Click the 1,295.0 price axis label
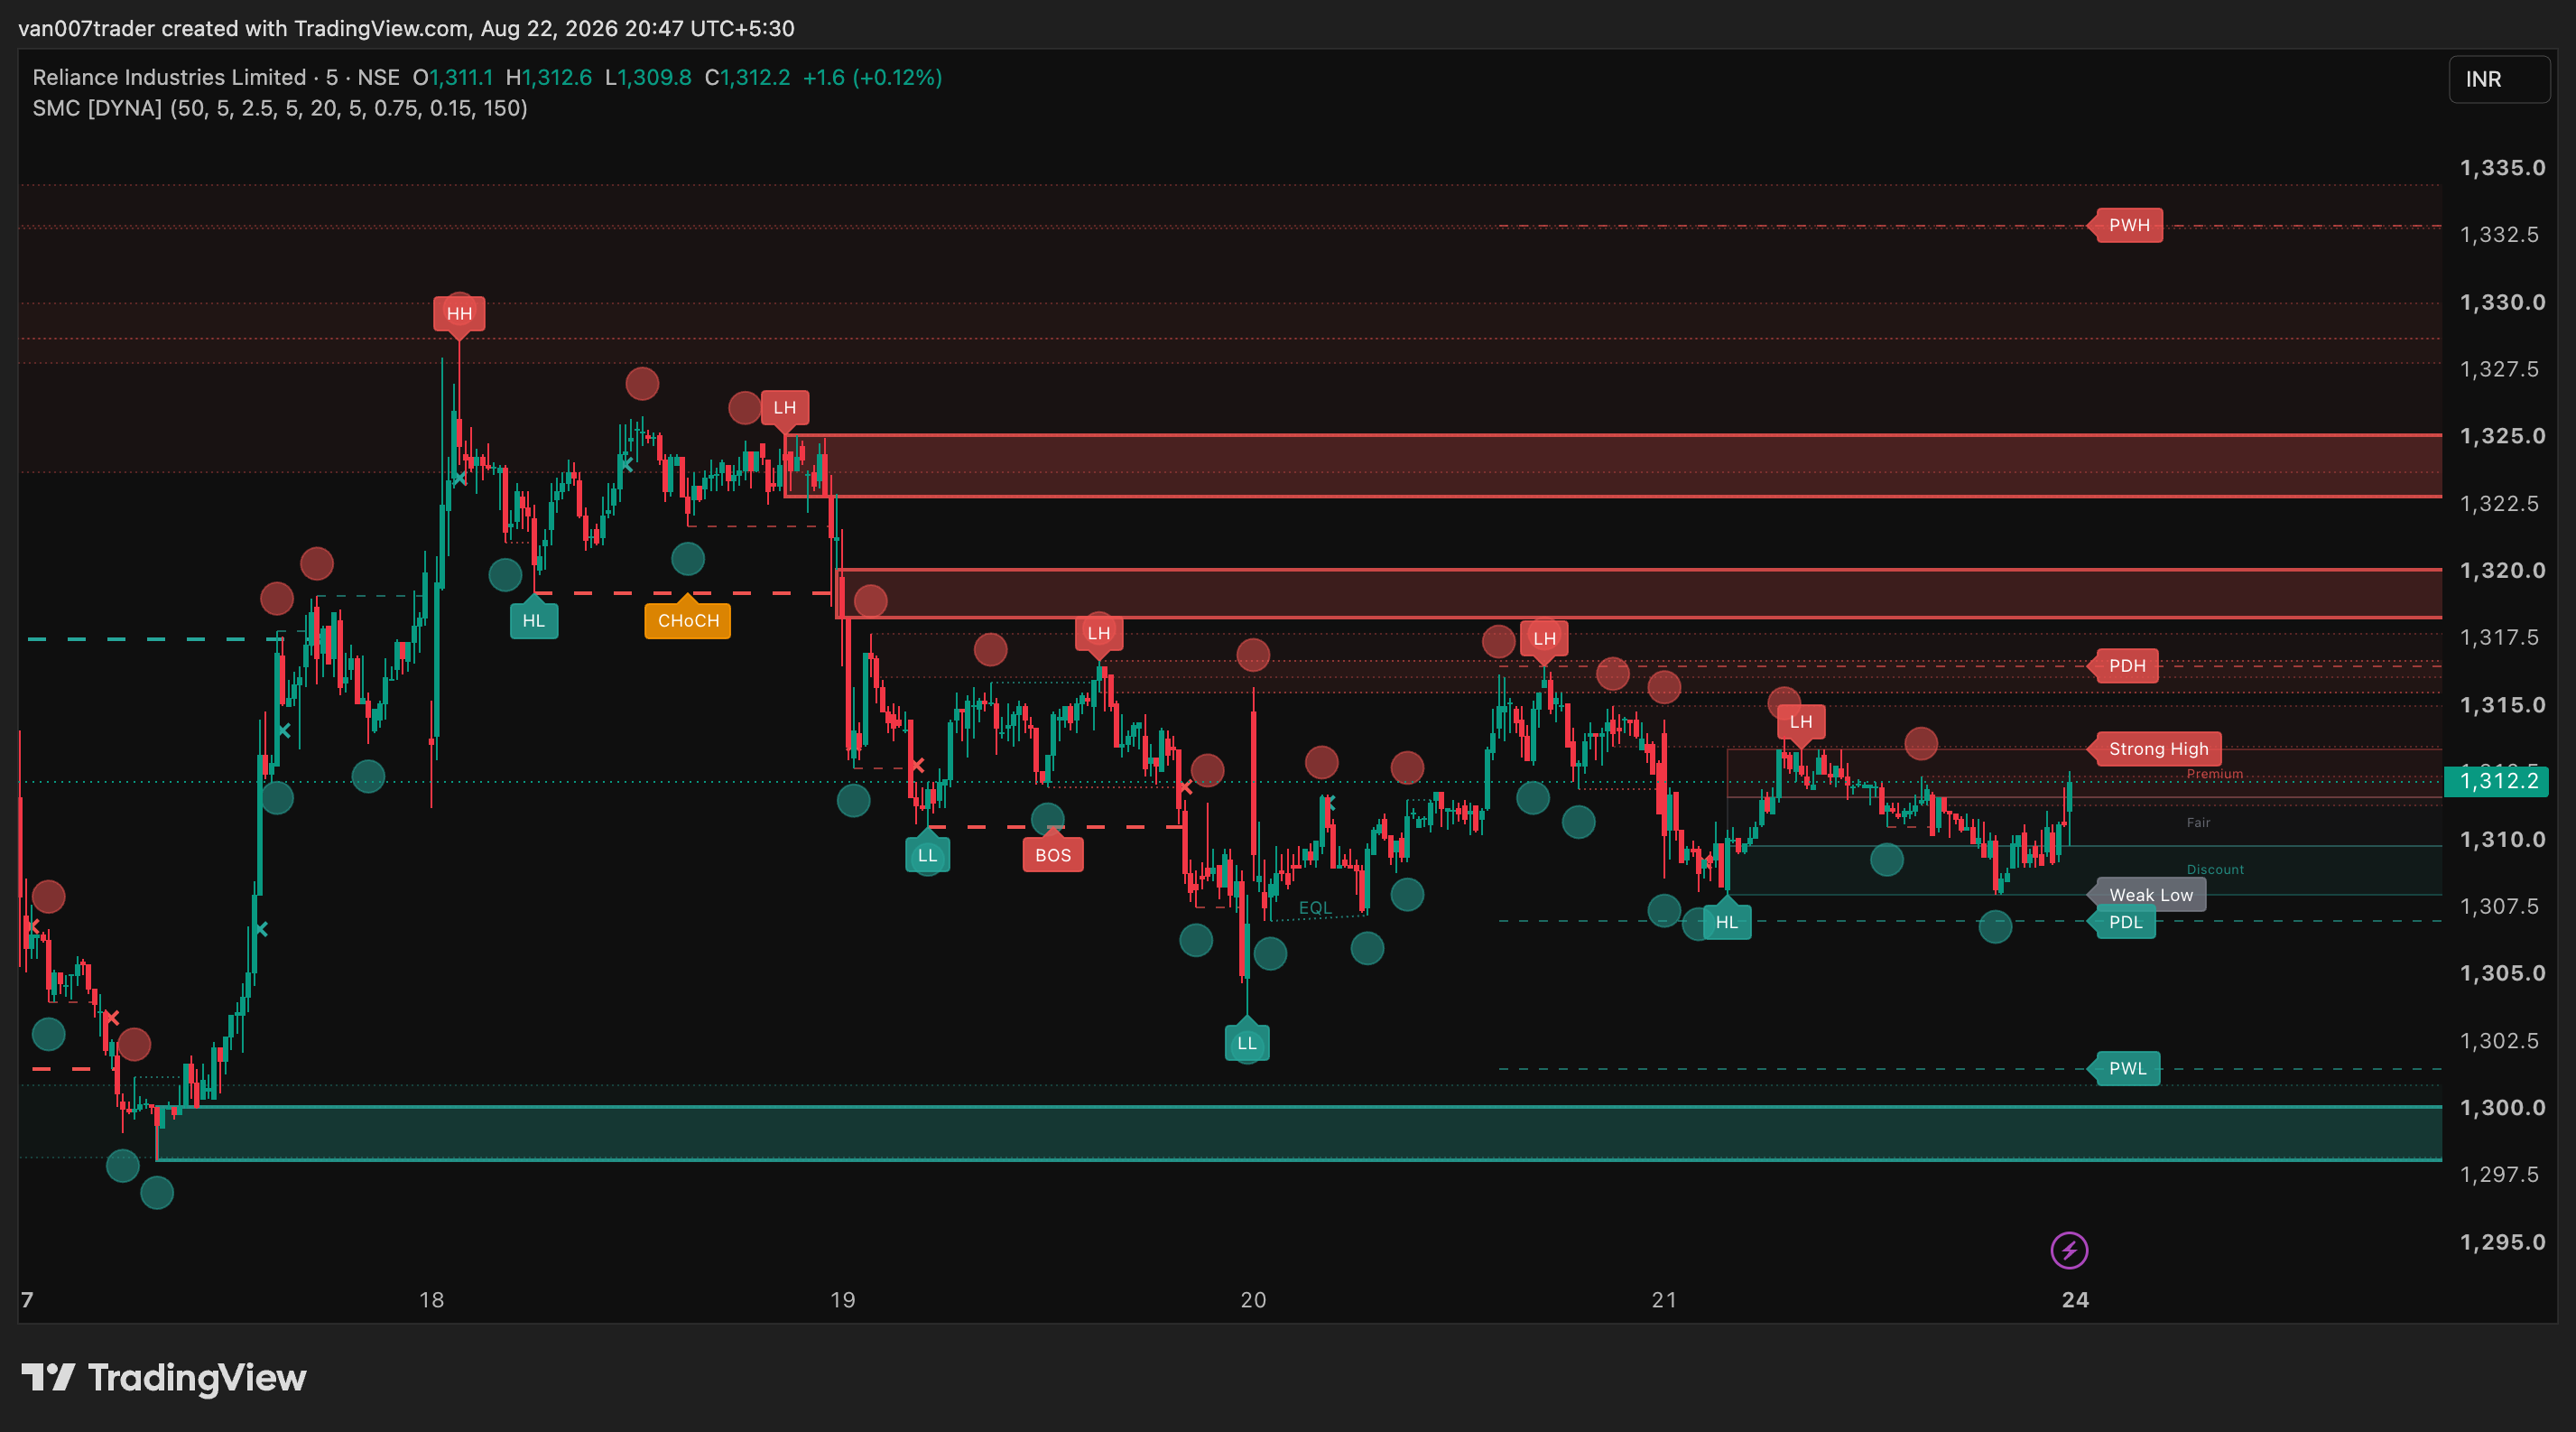The width and height of the screenshot is (2576, 1432). (x=2502, y=1242)
